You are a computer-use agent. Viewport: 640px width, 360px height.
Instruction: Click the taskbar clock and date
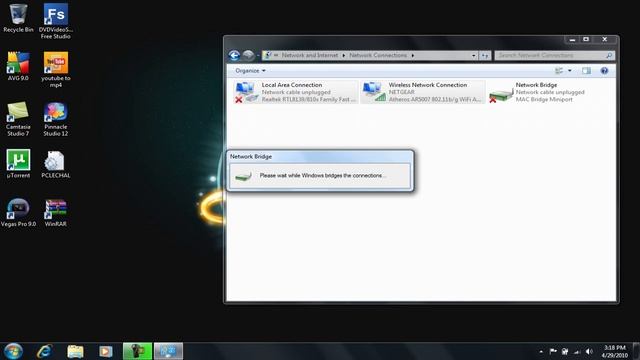coord(614,351)
